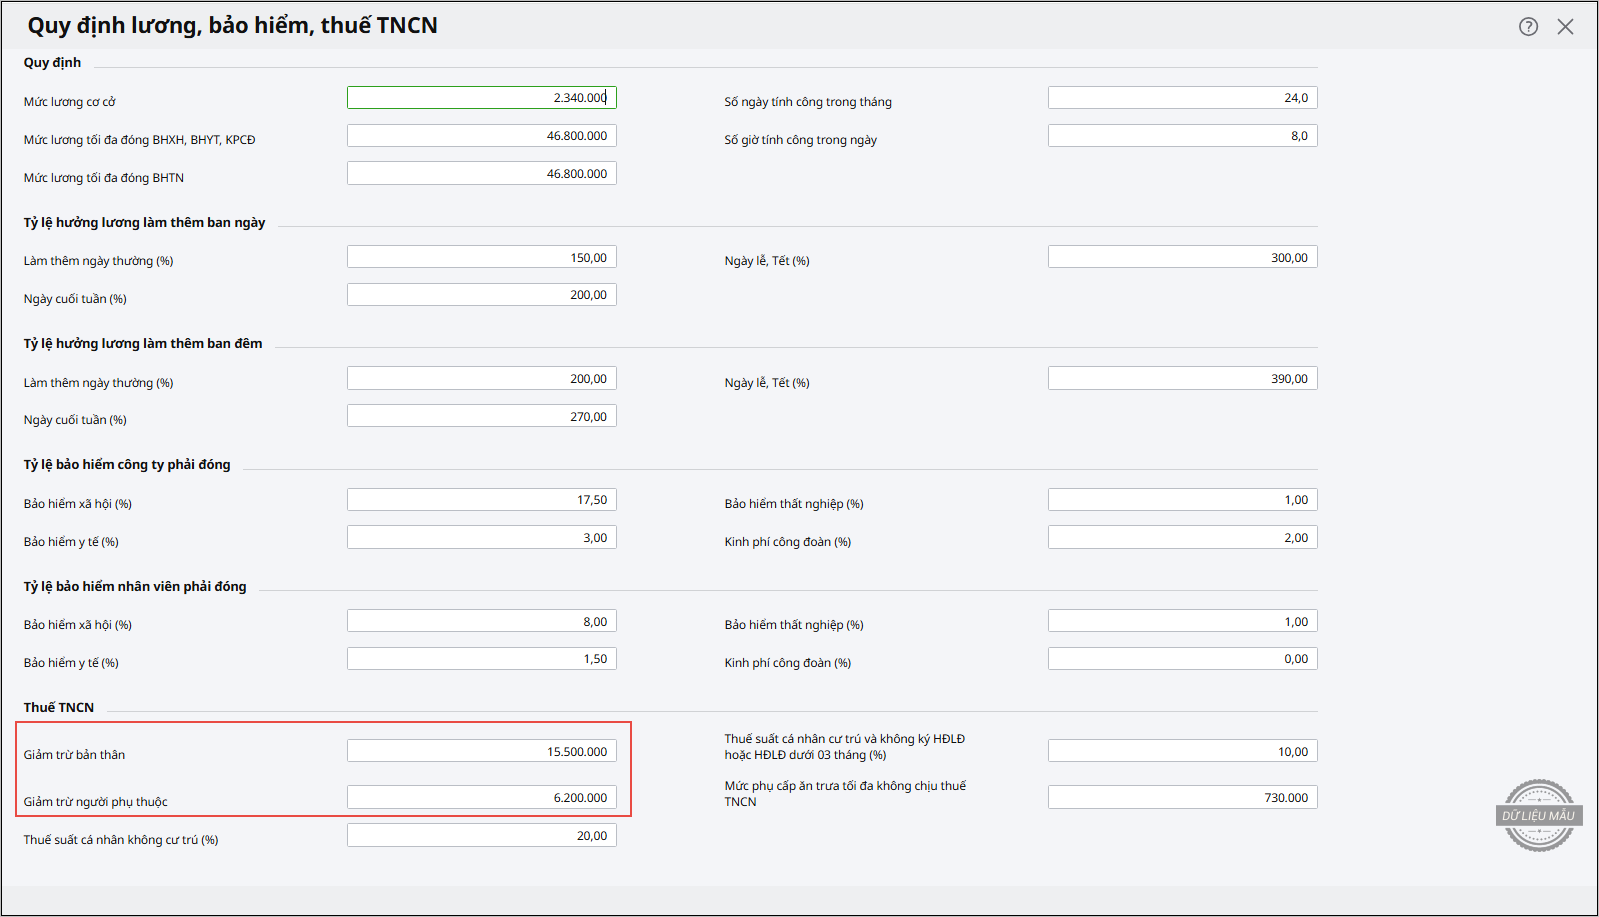Screen dimensions: 1599x917
Task: Edit Thuế suất cá nhân không cư trú
Action: point(481,836)
